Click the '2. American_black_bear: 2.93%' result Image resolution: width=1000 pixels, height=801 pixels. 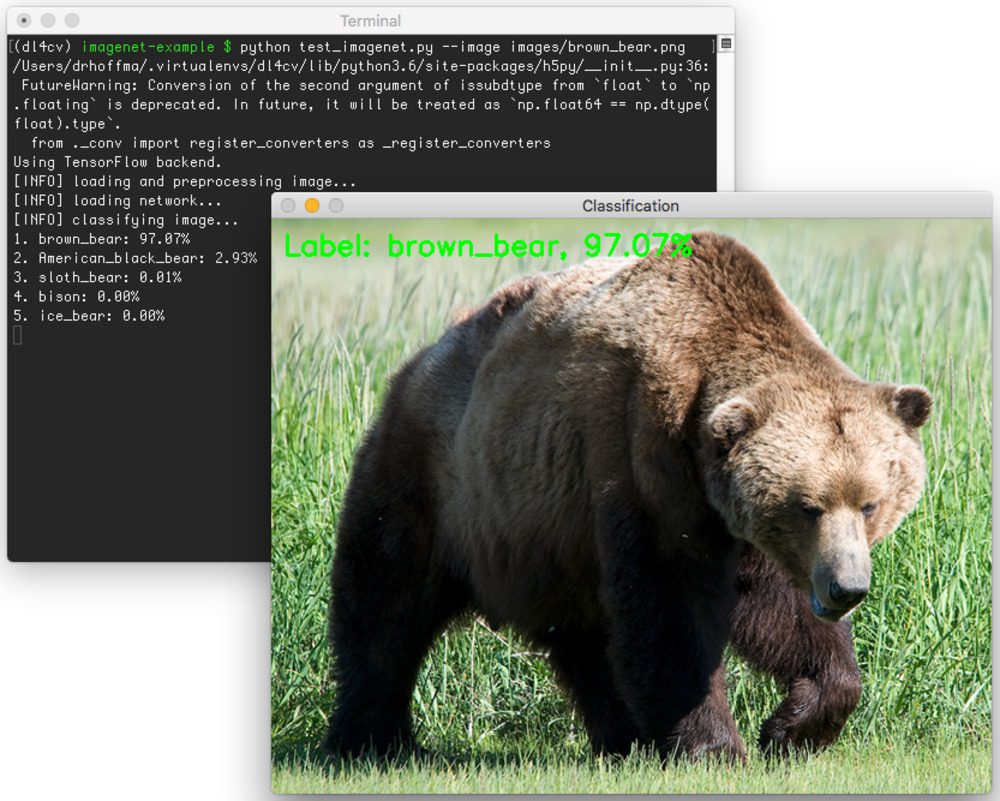pos(135,258)
